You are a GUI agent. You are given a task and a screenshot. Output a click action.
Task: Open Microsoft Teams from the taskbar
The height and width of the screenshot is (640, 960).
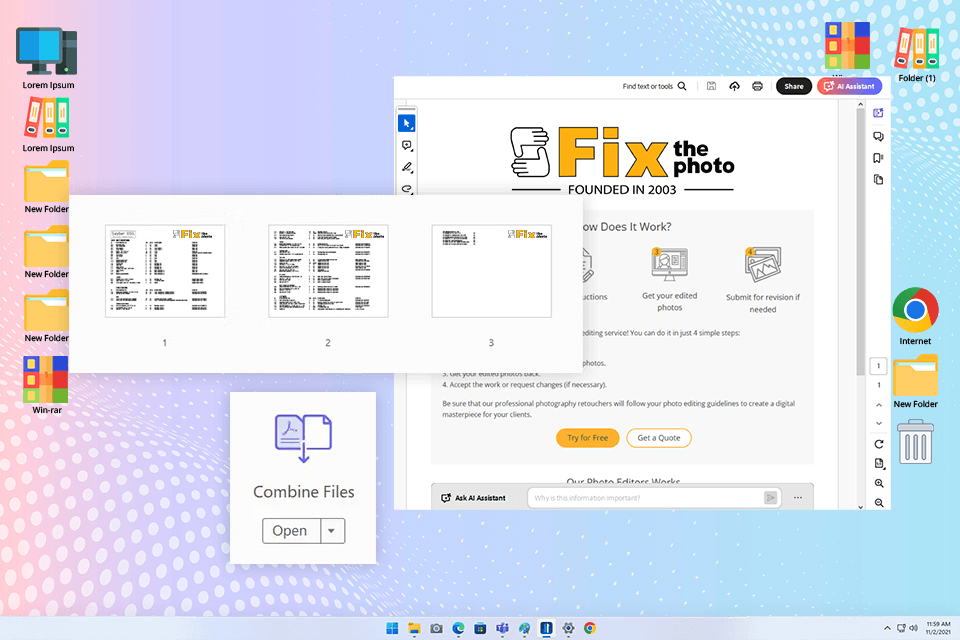click(x=502, y=628)
